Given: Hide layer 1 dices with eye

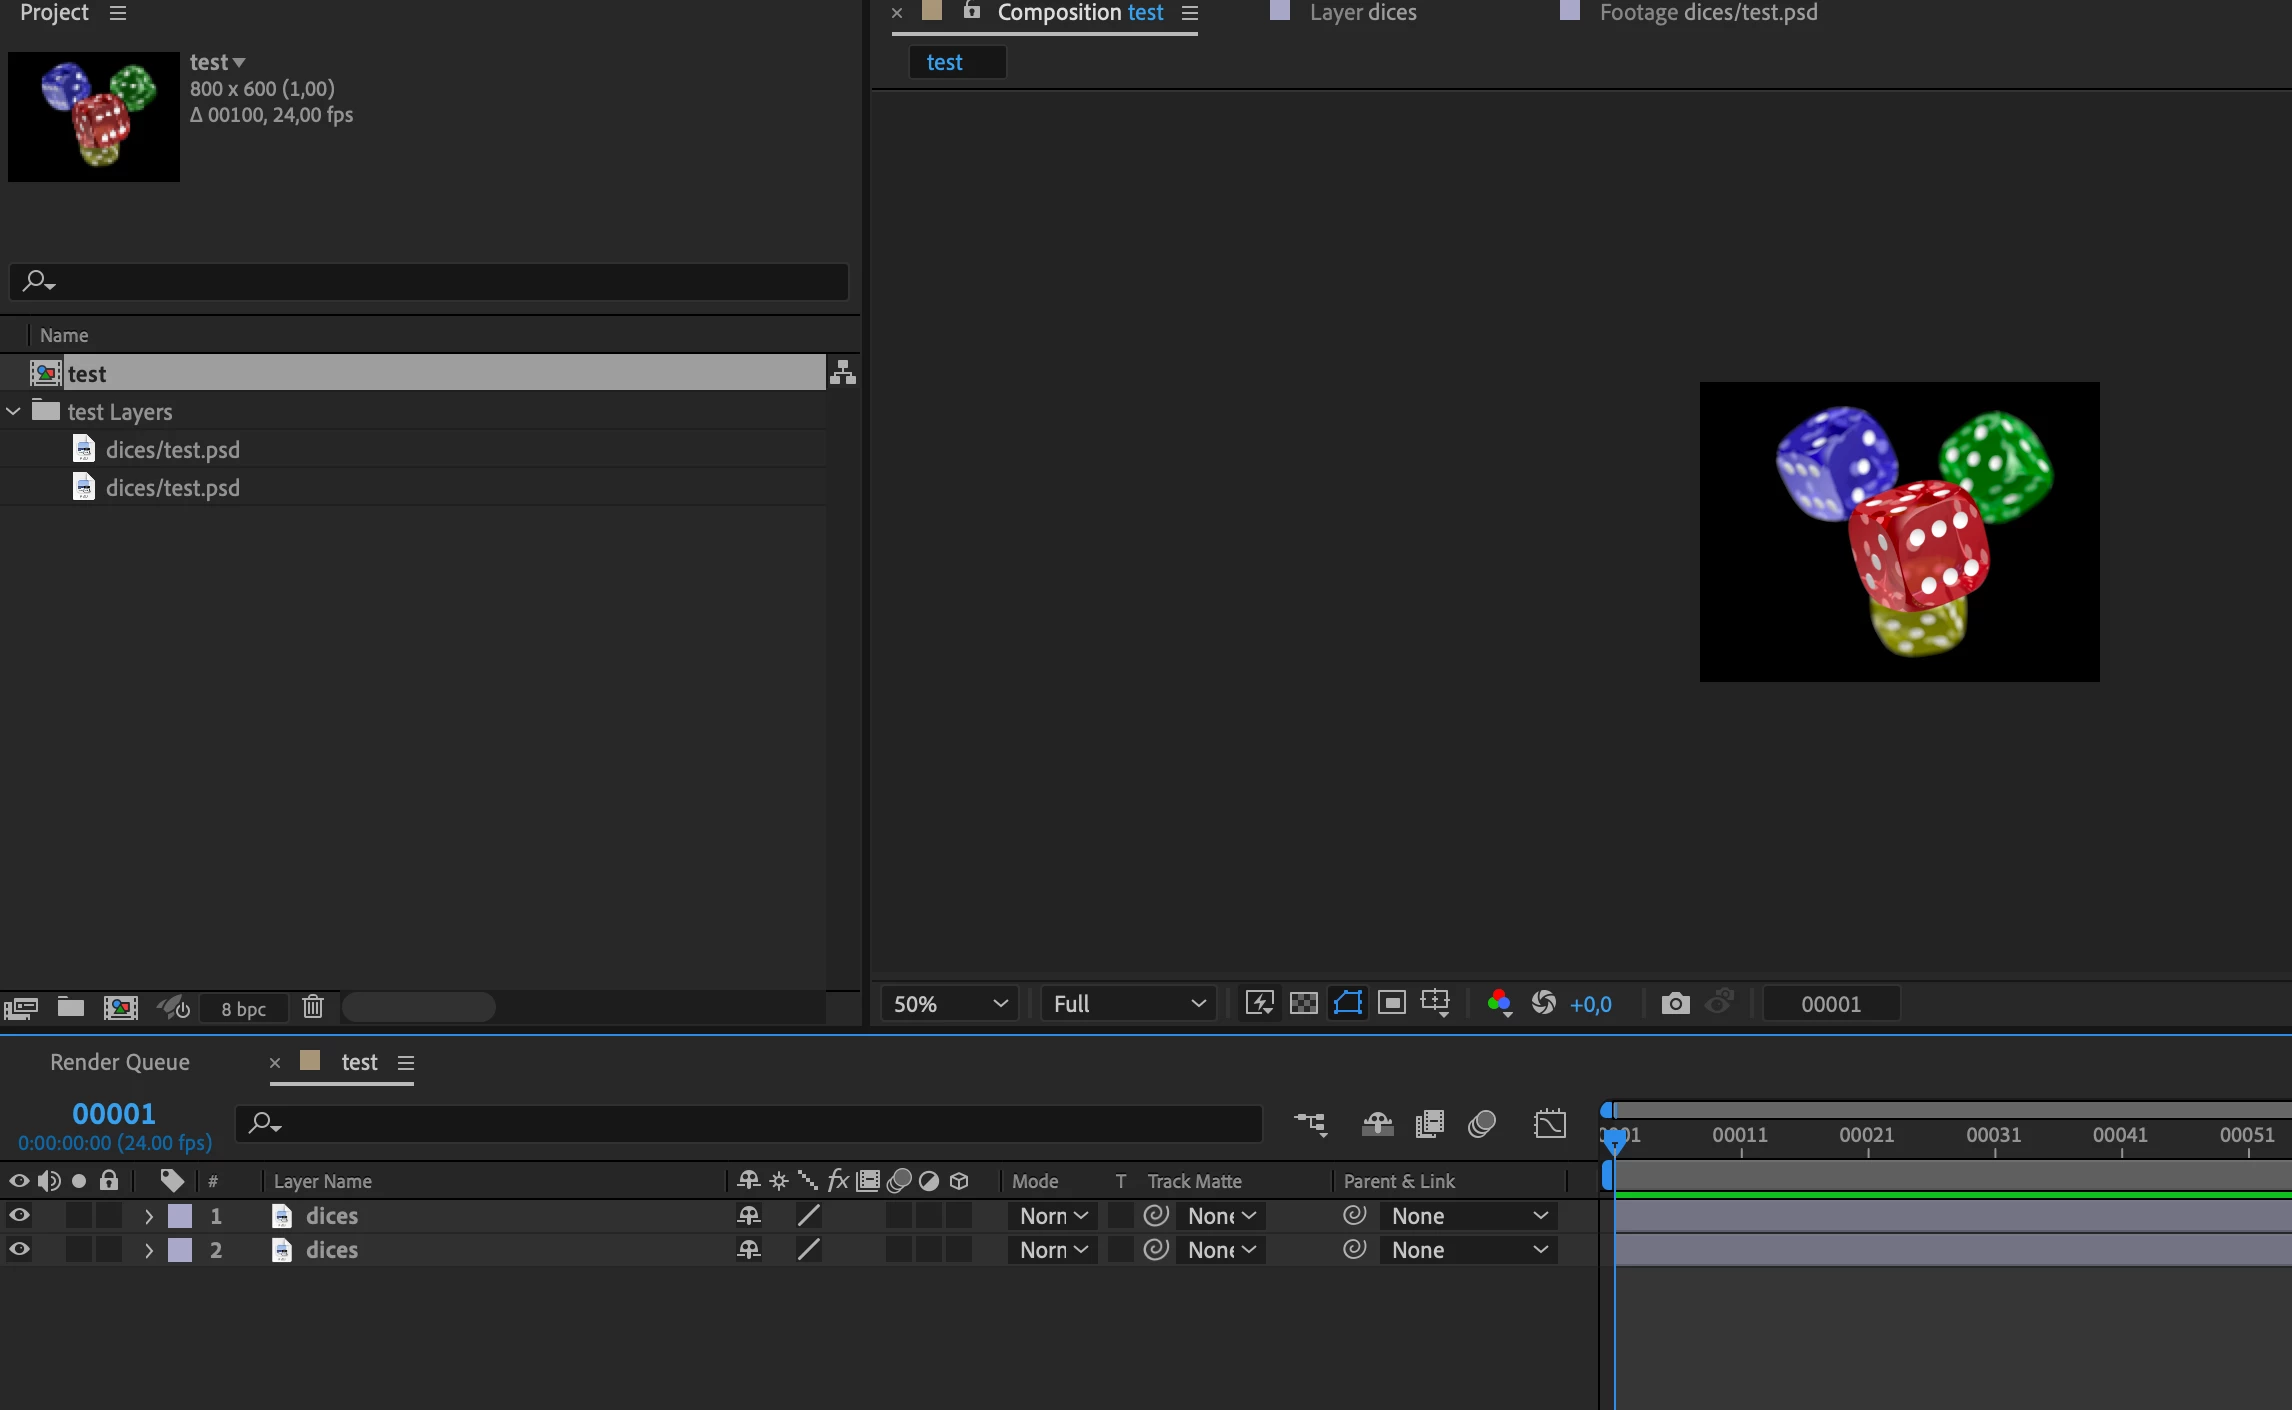Looking at the screenshot, I should (x=19, y=1216).
